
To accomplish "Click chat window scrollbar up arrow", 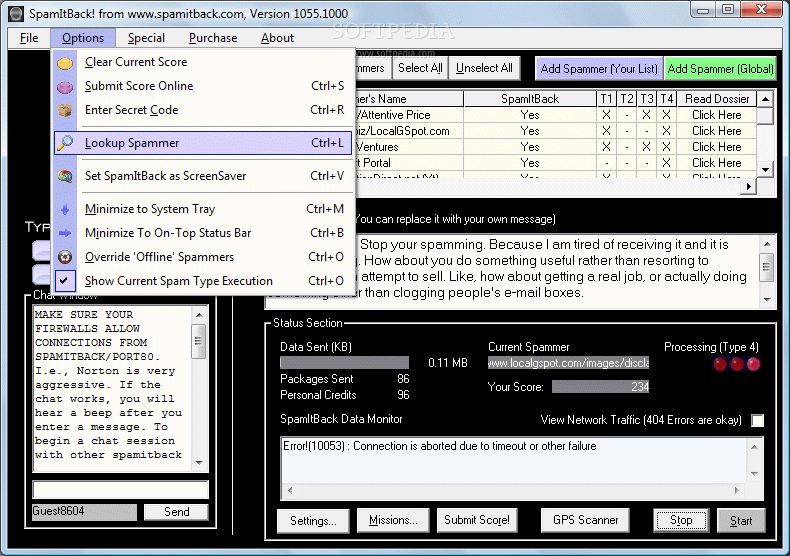I will click(199, 315).
